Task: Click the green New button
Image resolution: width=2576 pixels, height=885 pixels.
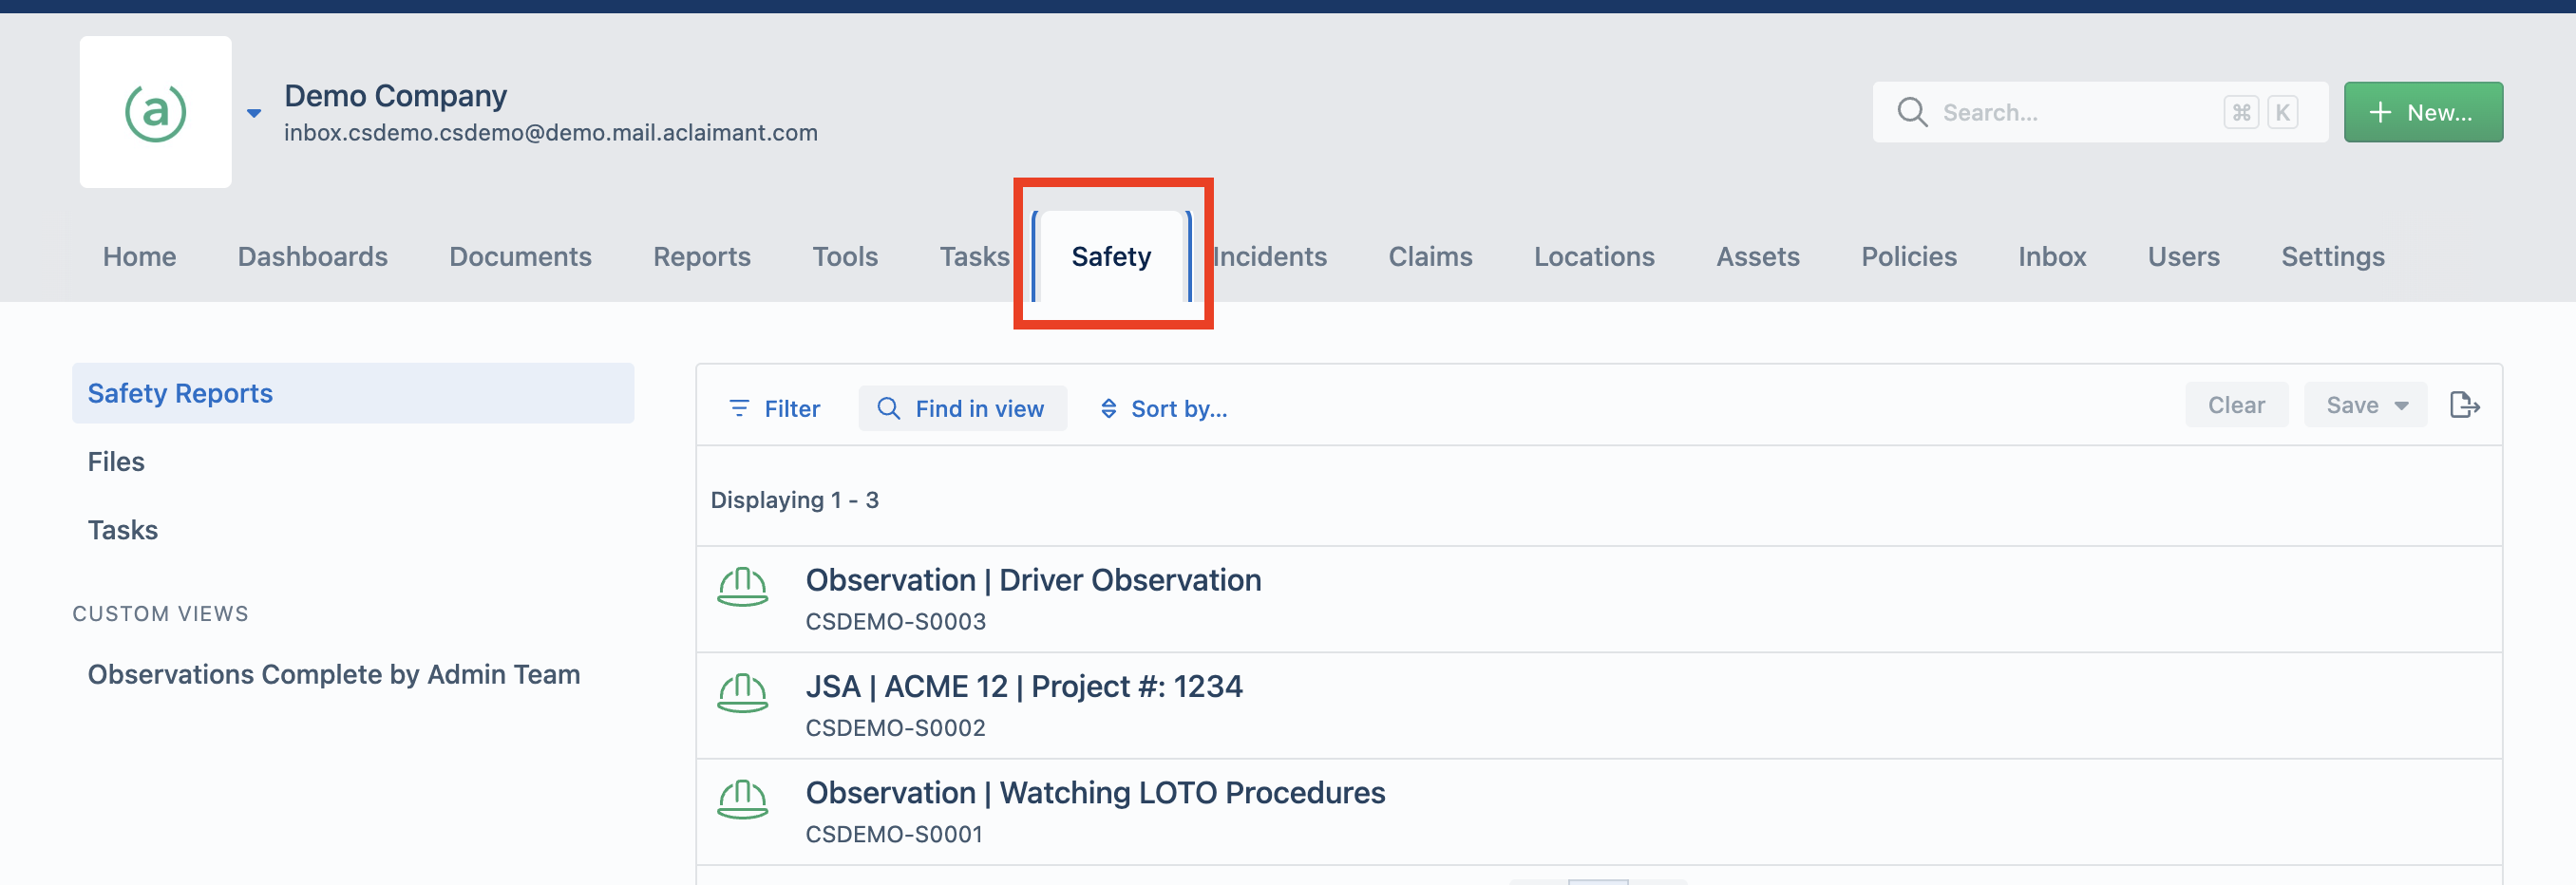Action: click(x=2422, y=112)
